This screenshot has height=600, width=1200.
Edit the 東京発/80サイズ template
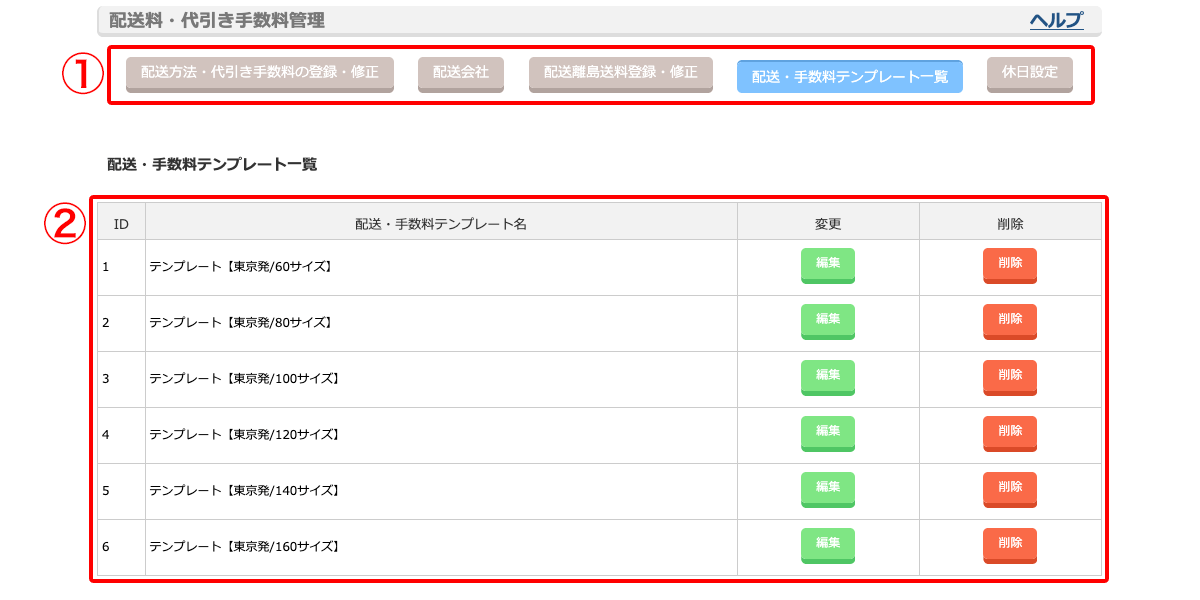pos(828,322)
